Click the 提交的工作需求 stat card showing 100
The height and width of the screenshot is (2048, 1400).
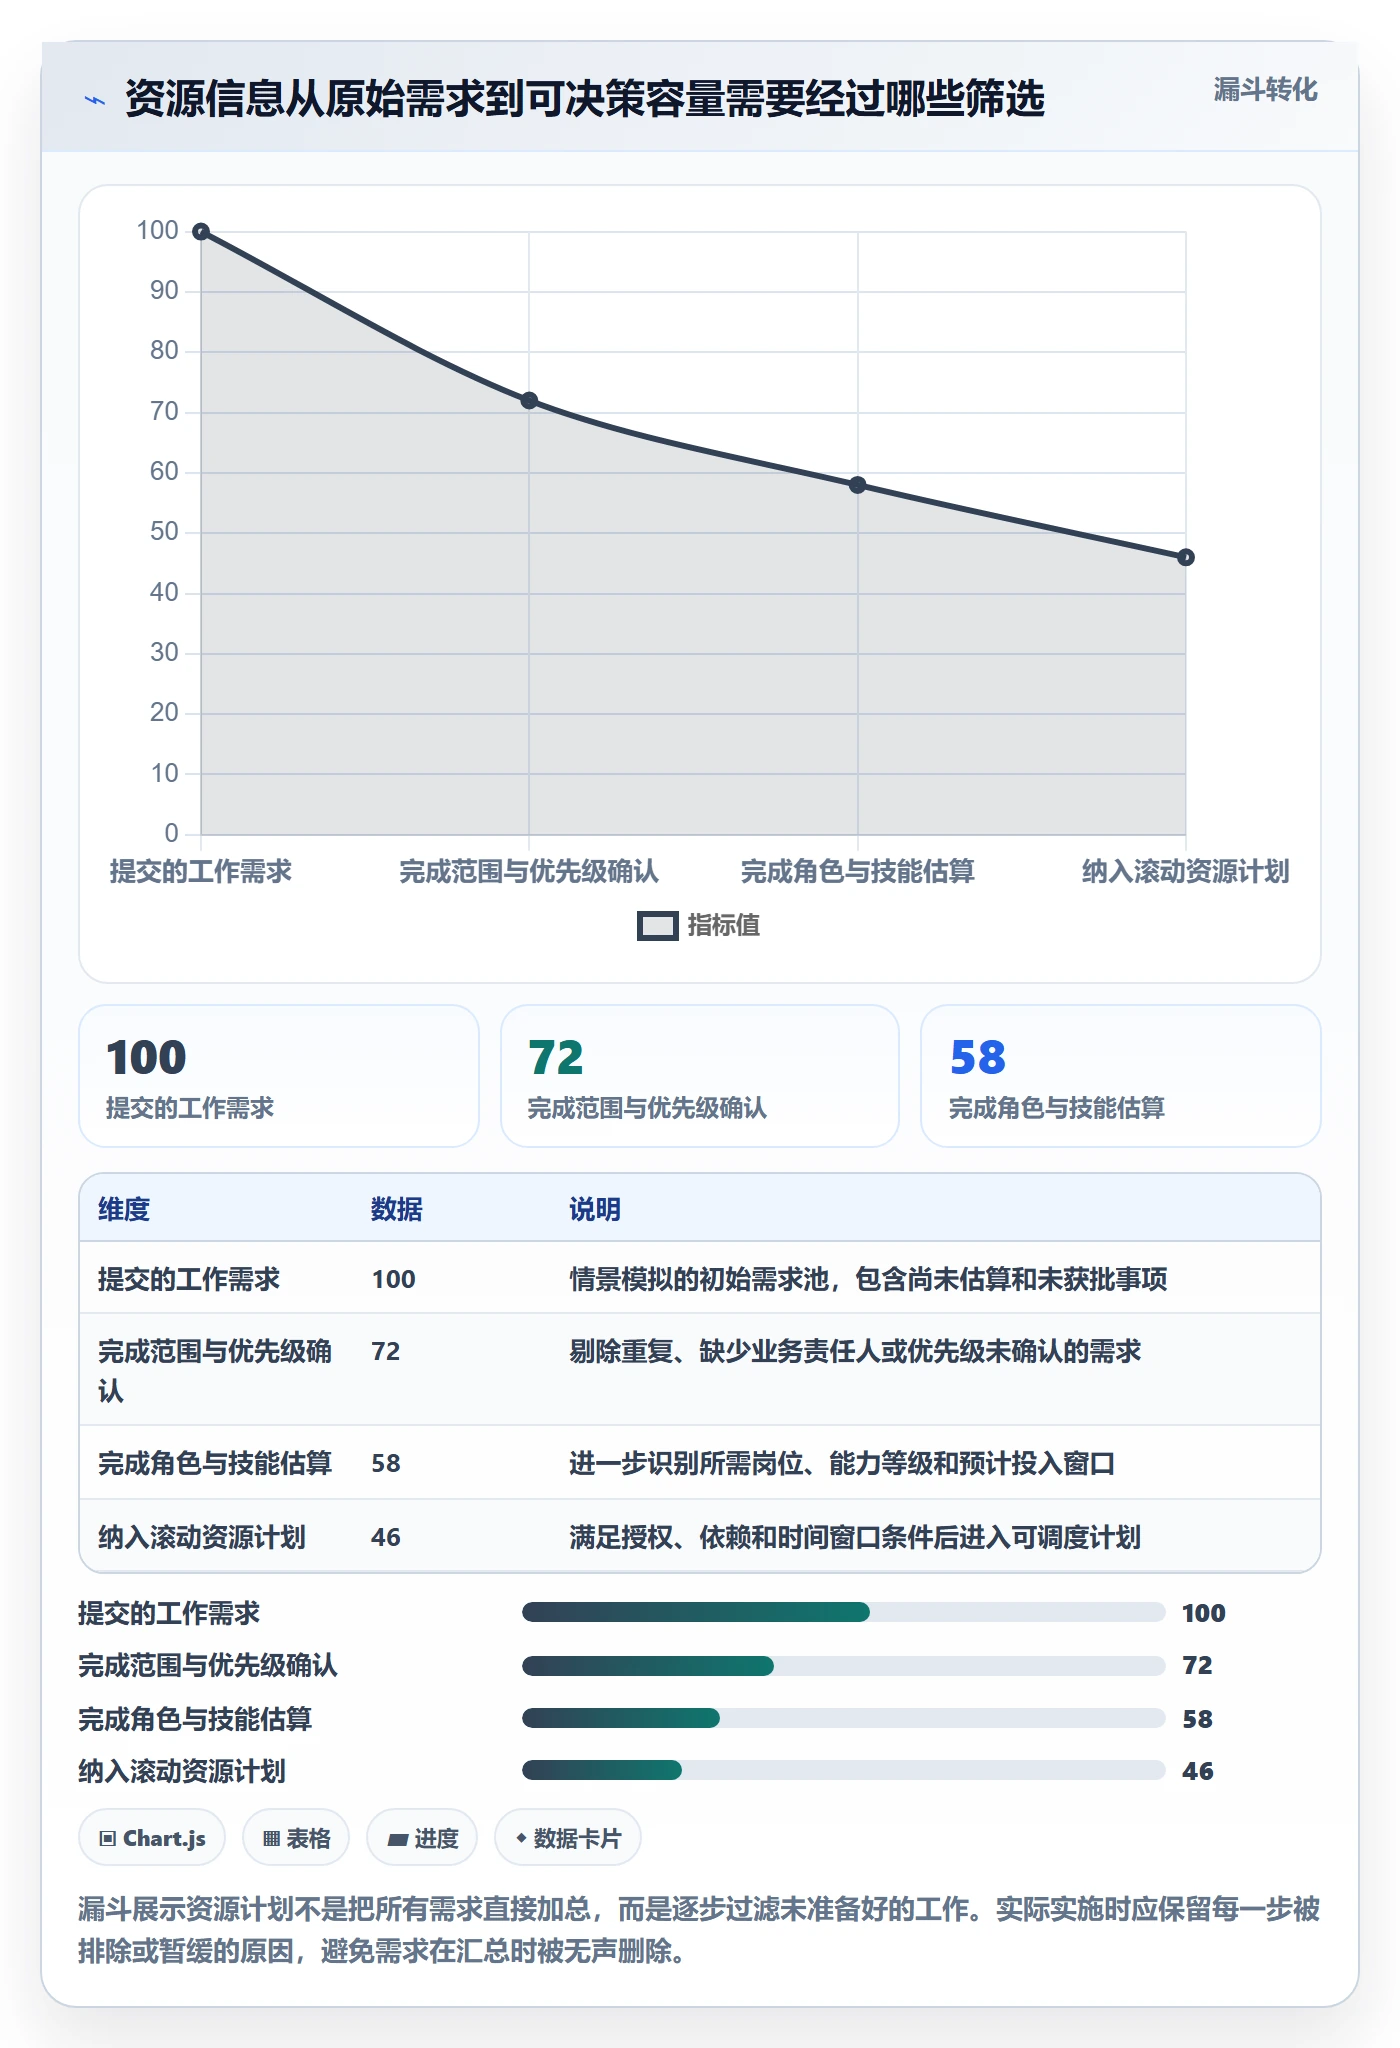[x=279, y=1076]
